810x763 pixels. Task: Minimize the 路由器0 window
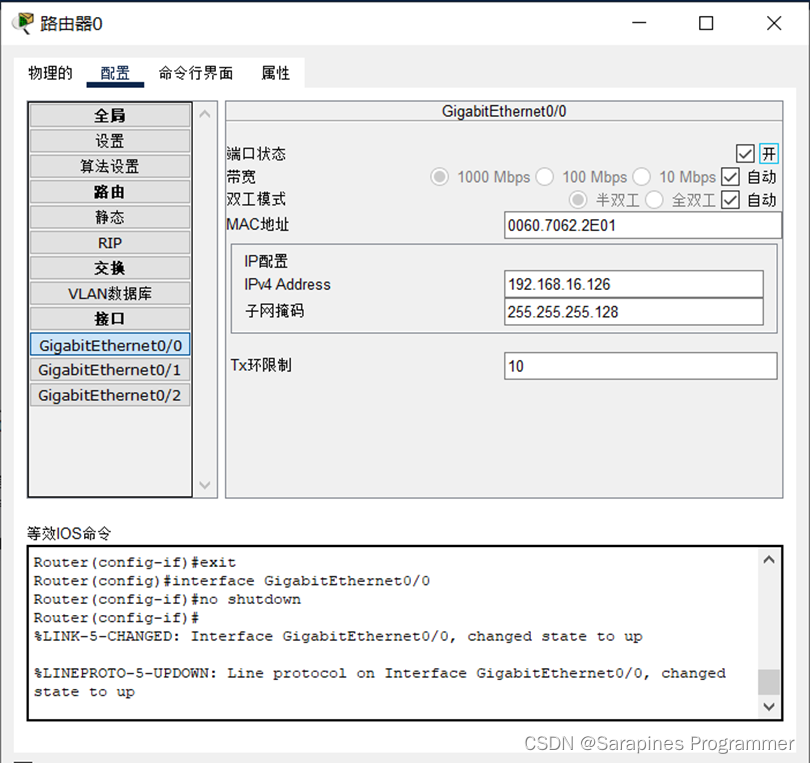tap(639, 23)
